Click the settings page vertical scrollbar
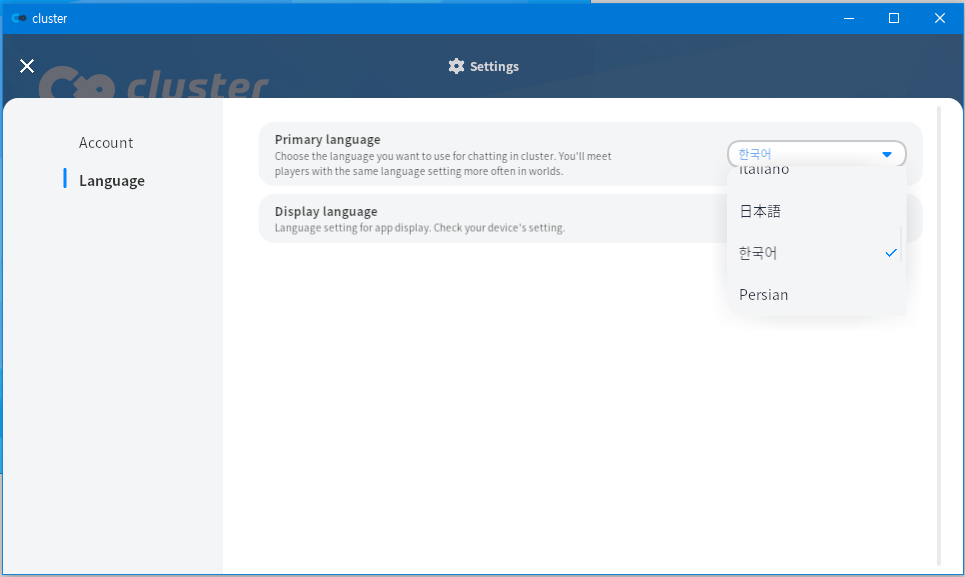Screen dimensions: 965x577 coord(939,336)
